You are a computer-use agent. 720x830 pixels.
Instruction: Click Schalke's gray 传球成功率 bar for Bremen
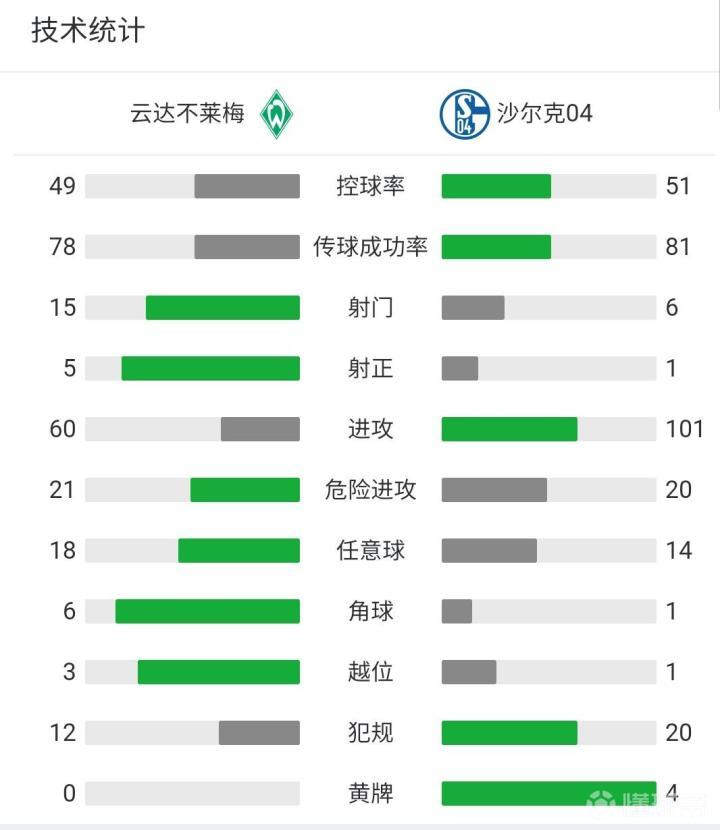tap(247, 247)
